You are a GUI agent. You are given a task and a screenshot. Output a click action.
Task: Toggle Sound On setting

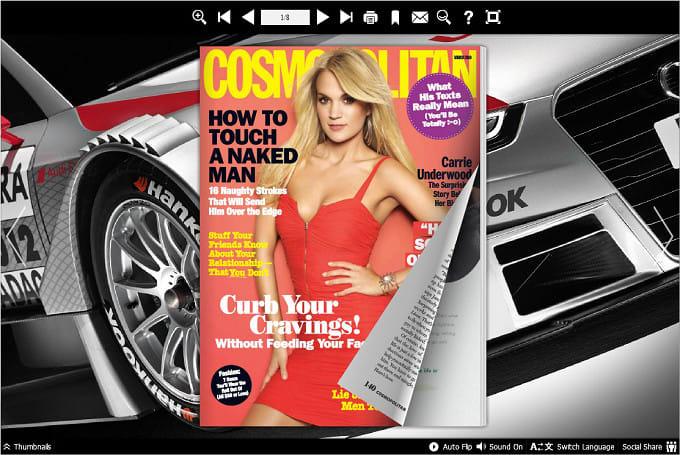(x=500, y=447)
